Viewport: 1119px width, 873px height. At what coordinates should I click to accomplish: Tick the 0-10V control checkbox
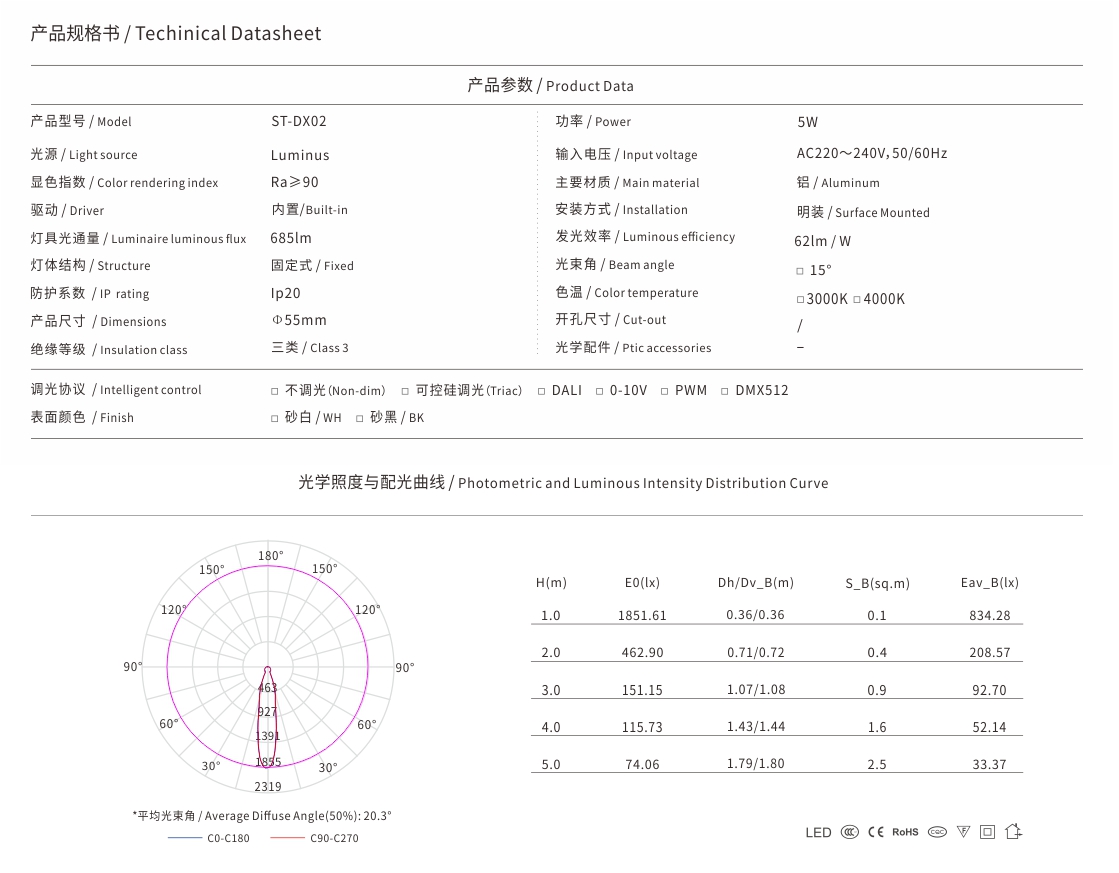pyautogui.click(x=599, y=391)
